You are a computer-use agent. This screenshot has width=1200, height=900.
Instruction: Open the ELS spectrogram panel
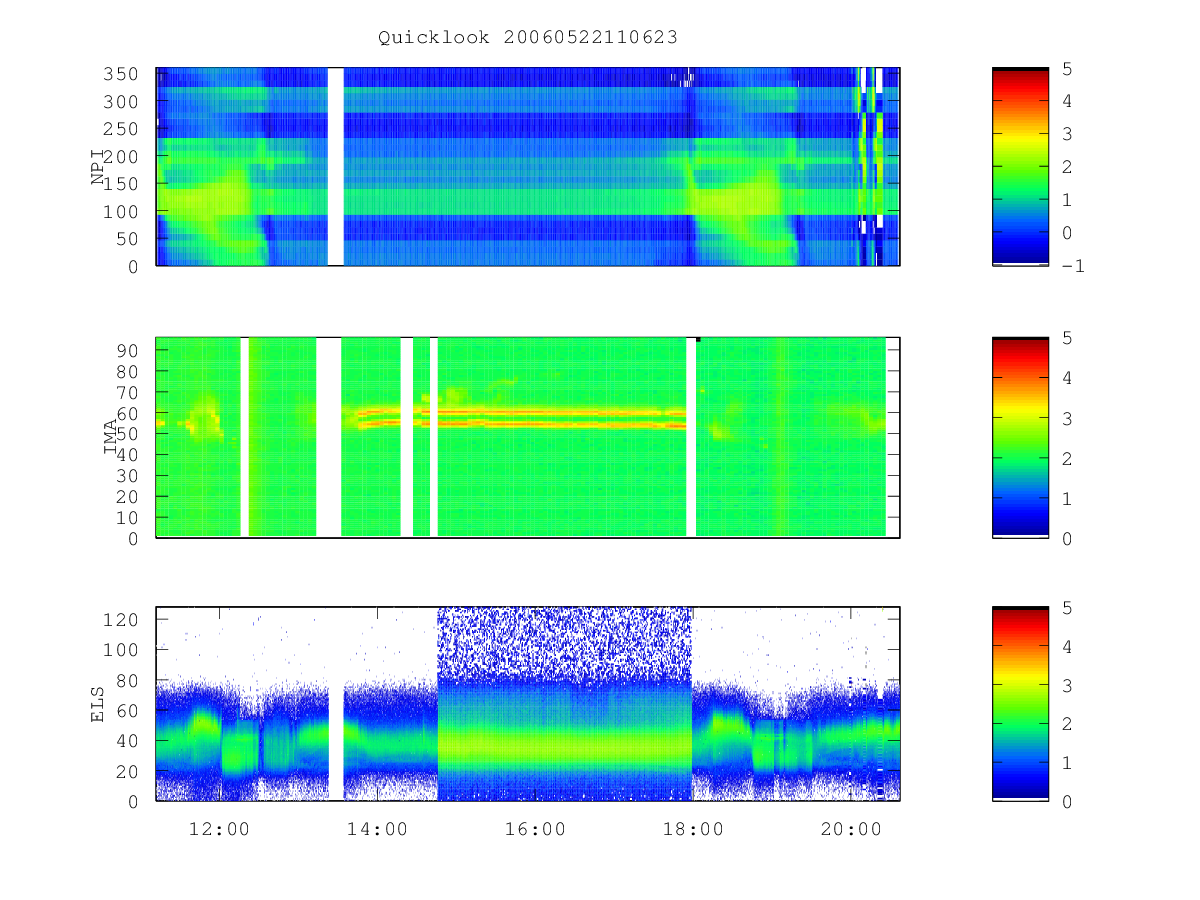528,704
